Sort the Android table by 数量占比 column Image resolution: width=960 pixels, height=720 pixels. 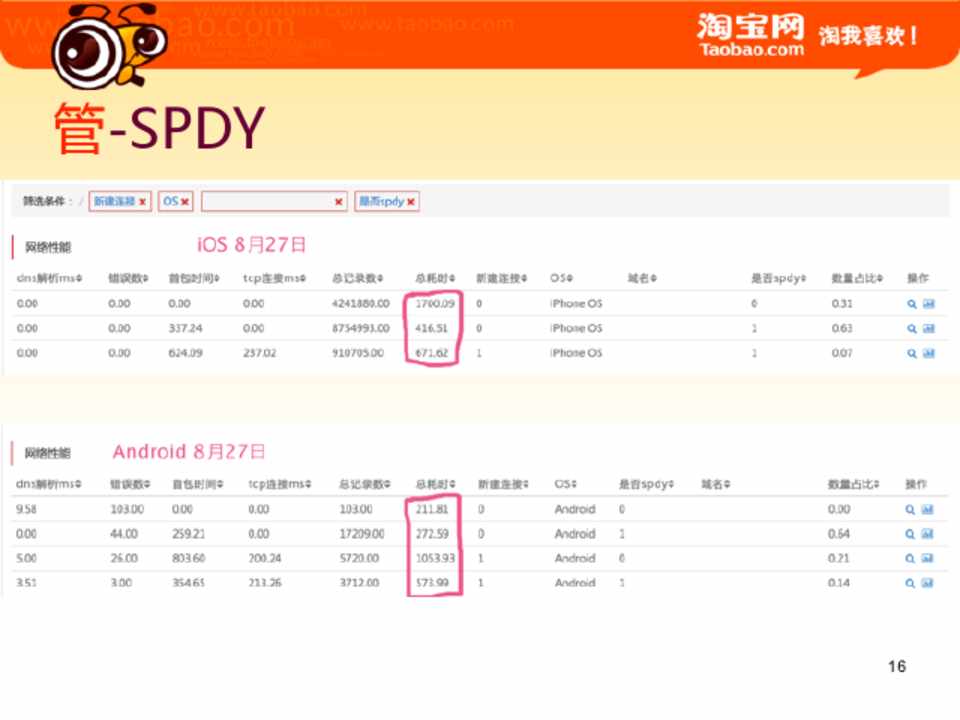(x=856, y=484)
